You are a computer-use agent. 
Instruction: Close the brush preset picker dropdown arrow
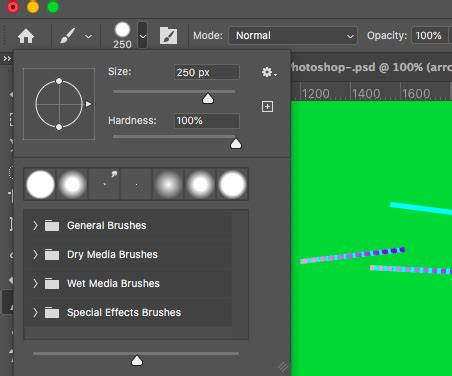143,36
